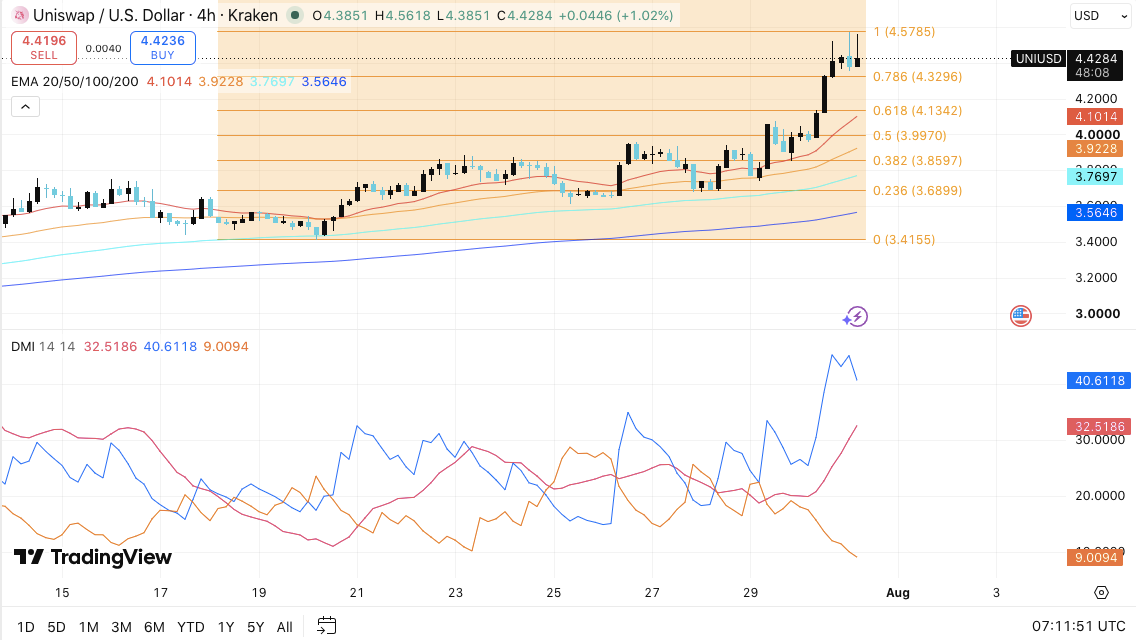The height and width of the screenshot is (640, 1136).
Task: Switch to the 1Y time range
Action: pos(226,627)
